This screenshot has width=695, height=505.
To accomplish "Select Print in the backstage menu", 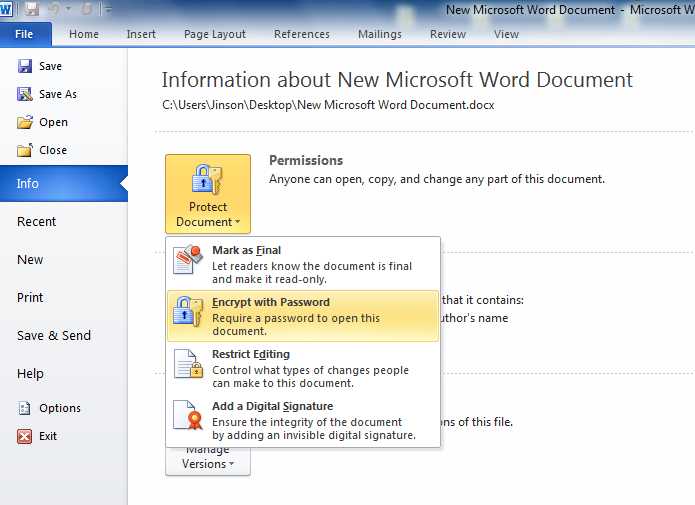I will click(x=64, y=298).
